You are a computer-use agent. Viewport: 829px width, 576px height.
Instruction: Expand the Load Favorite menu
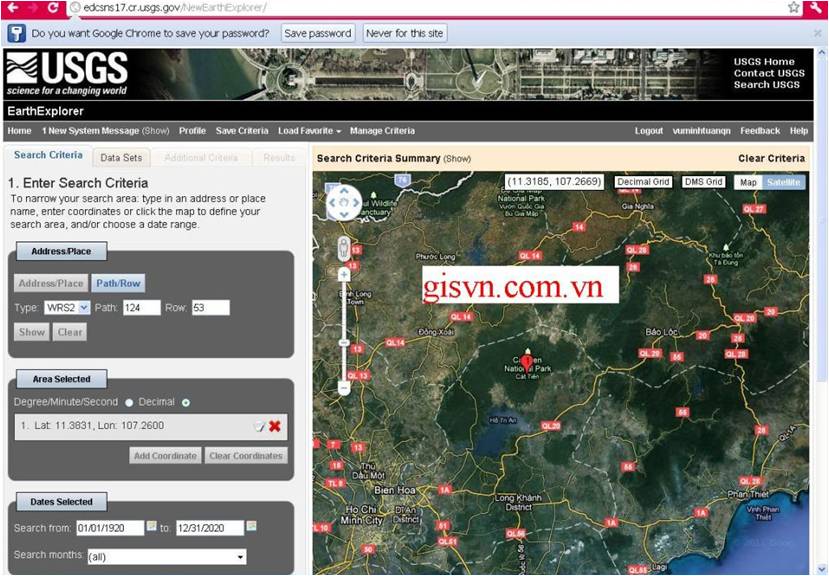tap(309, 131)
